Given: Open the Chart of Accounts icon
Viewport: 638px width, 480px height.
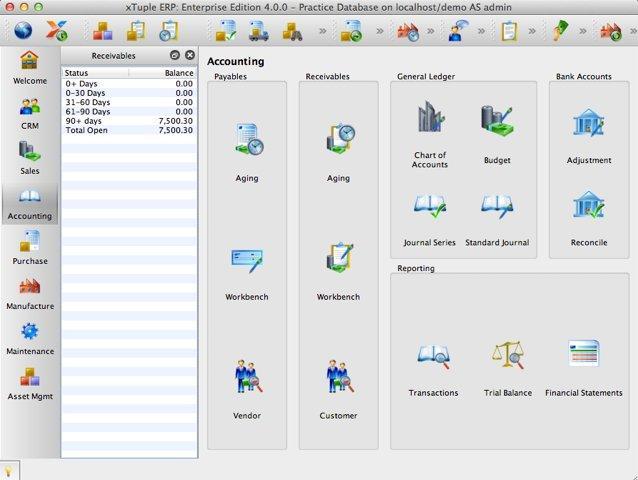Looking at the screenshot, I should [x=430, y=133].
